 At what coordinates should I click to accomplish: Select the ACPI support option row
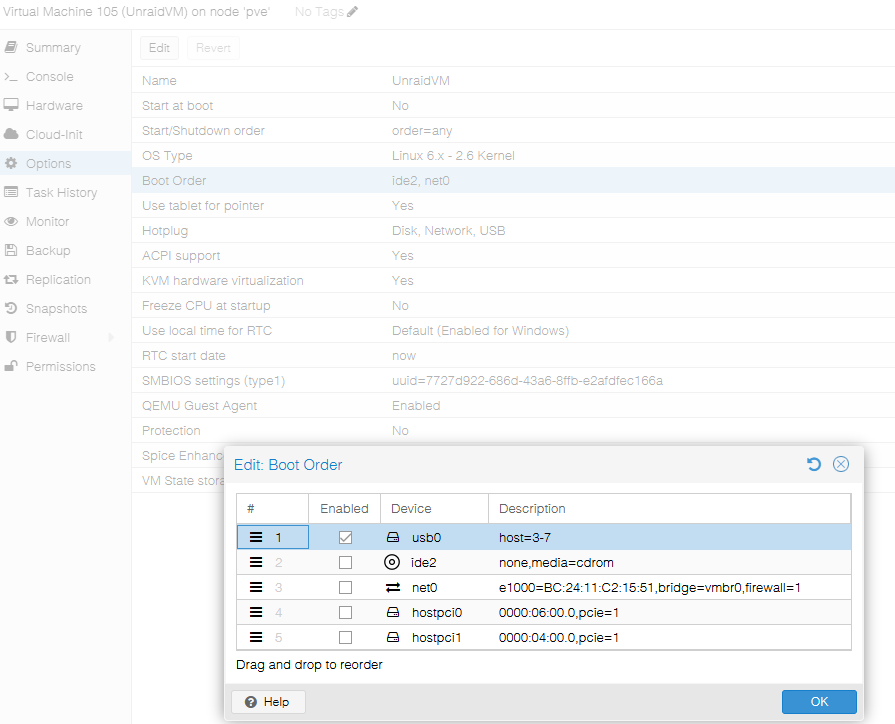513,255
